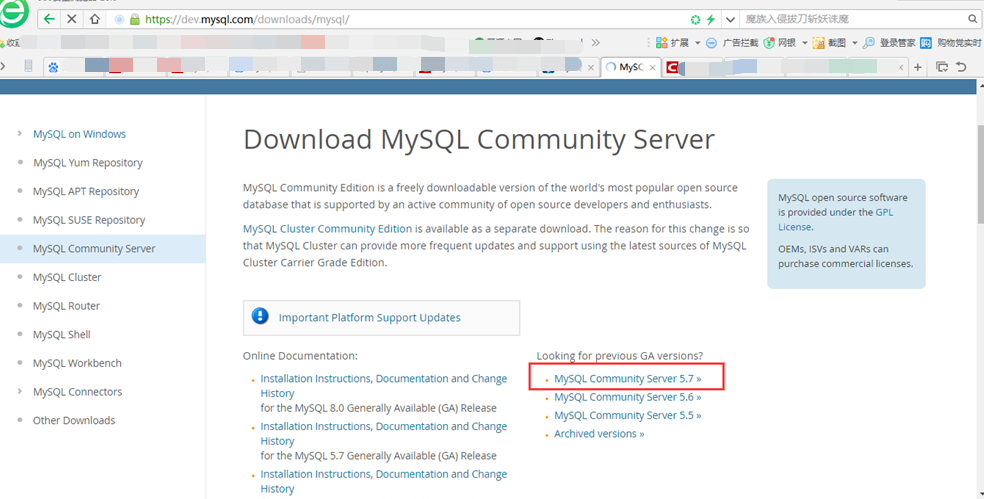The width and height of the screenshot is (984, 499).
Task: Open Documentation link for MySQL 8.0 release
Action: tap(412, 378)
